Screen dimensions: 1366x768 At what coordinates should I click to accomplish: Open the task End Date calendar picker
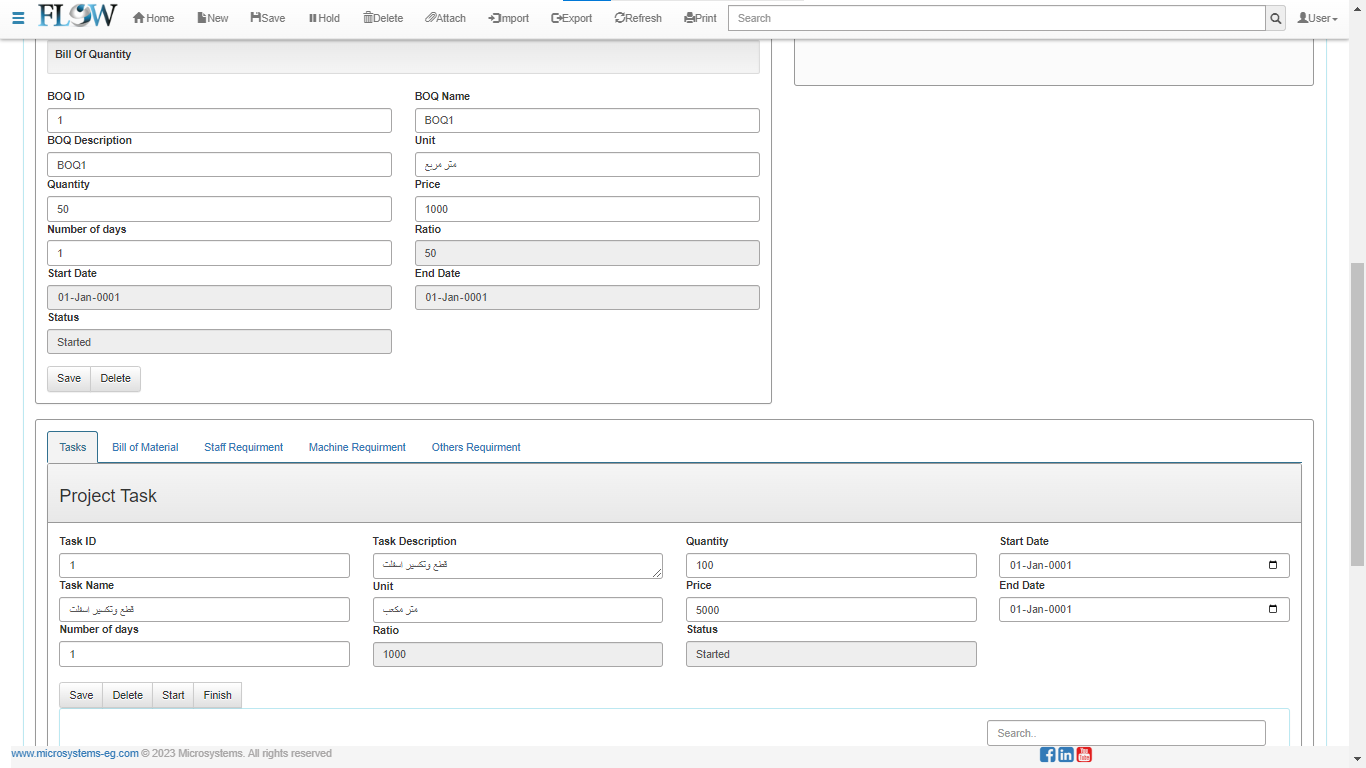click(1272, 609)
